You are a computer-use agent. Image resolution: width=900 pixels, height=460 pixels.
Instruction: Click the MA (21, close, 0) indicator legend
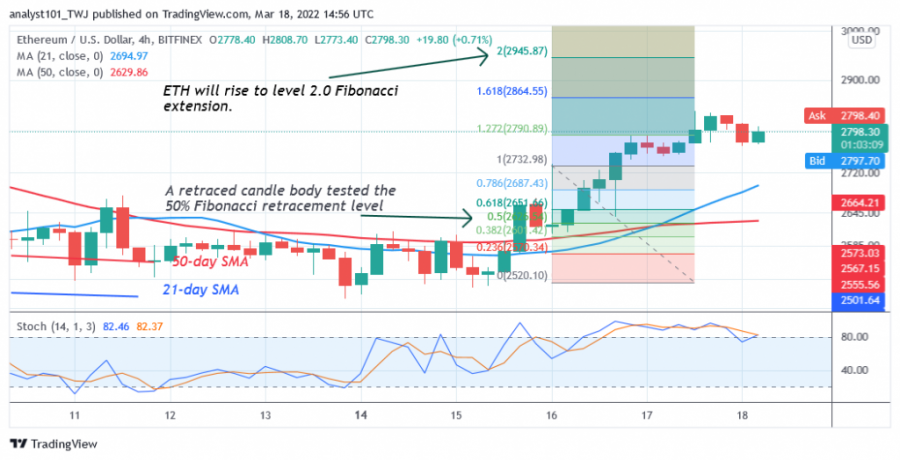tap(82, 56)
